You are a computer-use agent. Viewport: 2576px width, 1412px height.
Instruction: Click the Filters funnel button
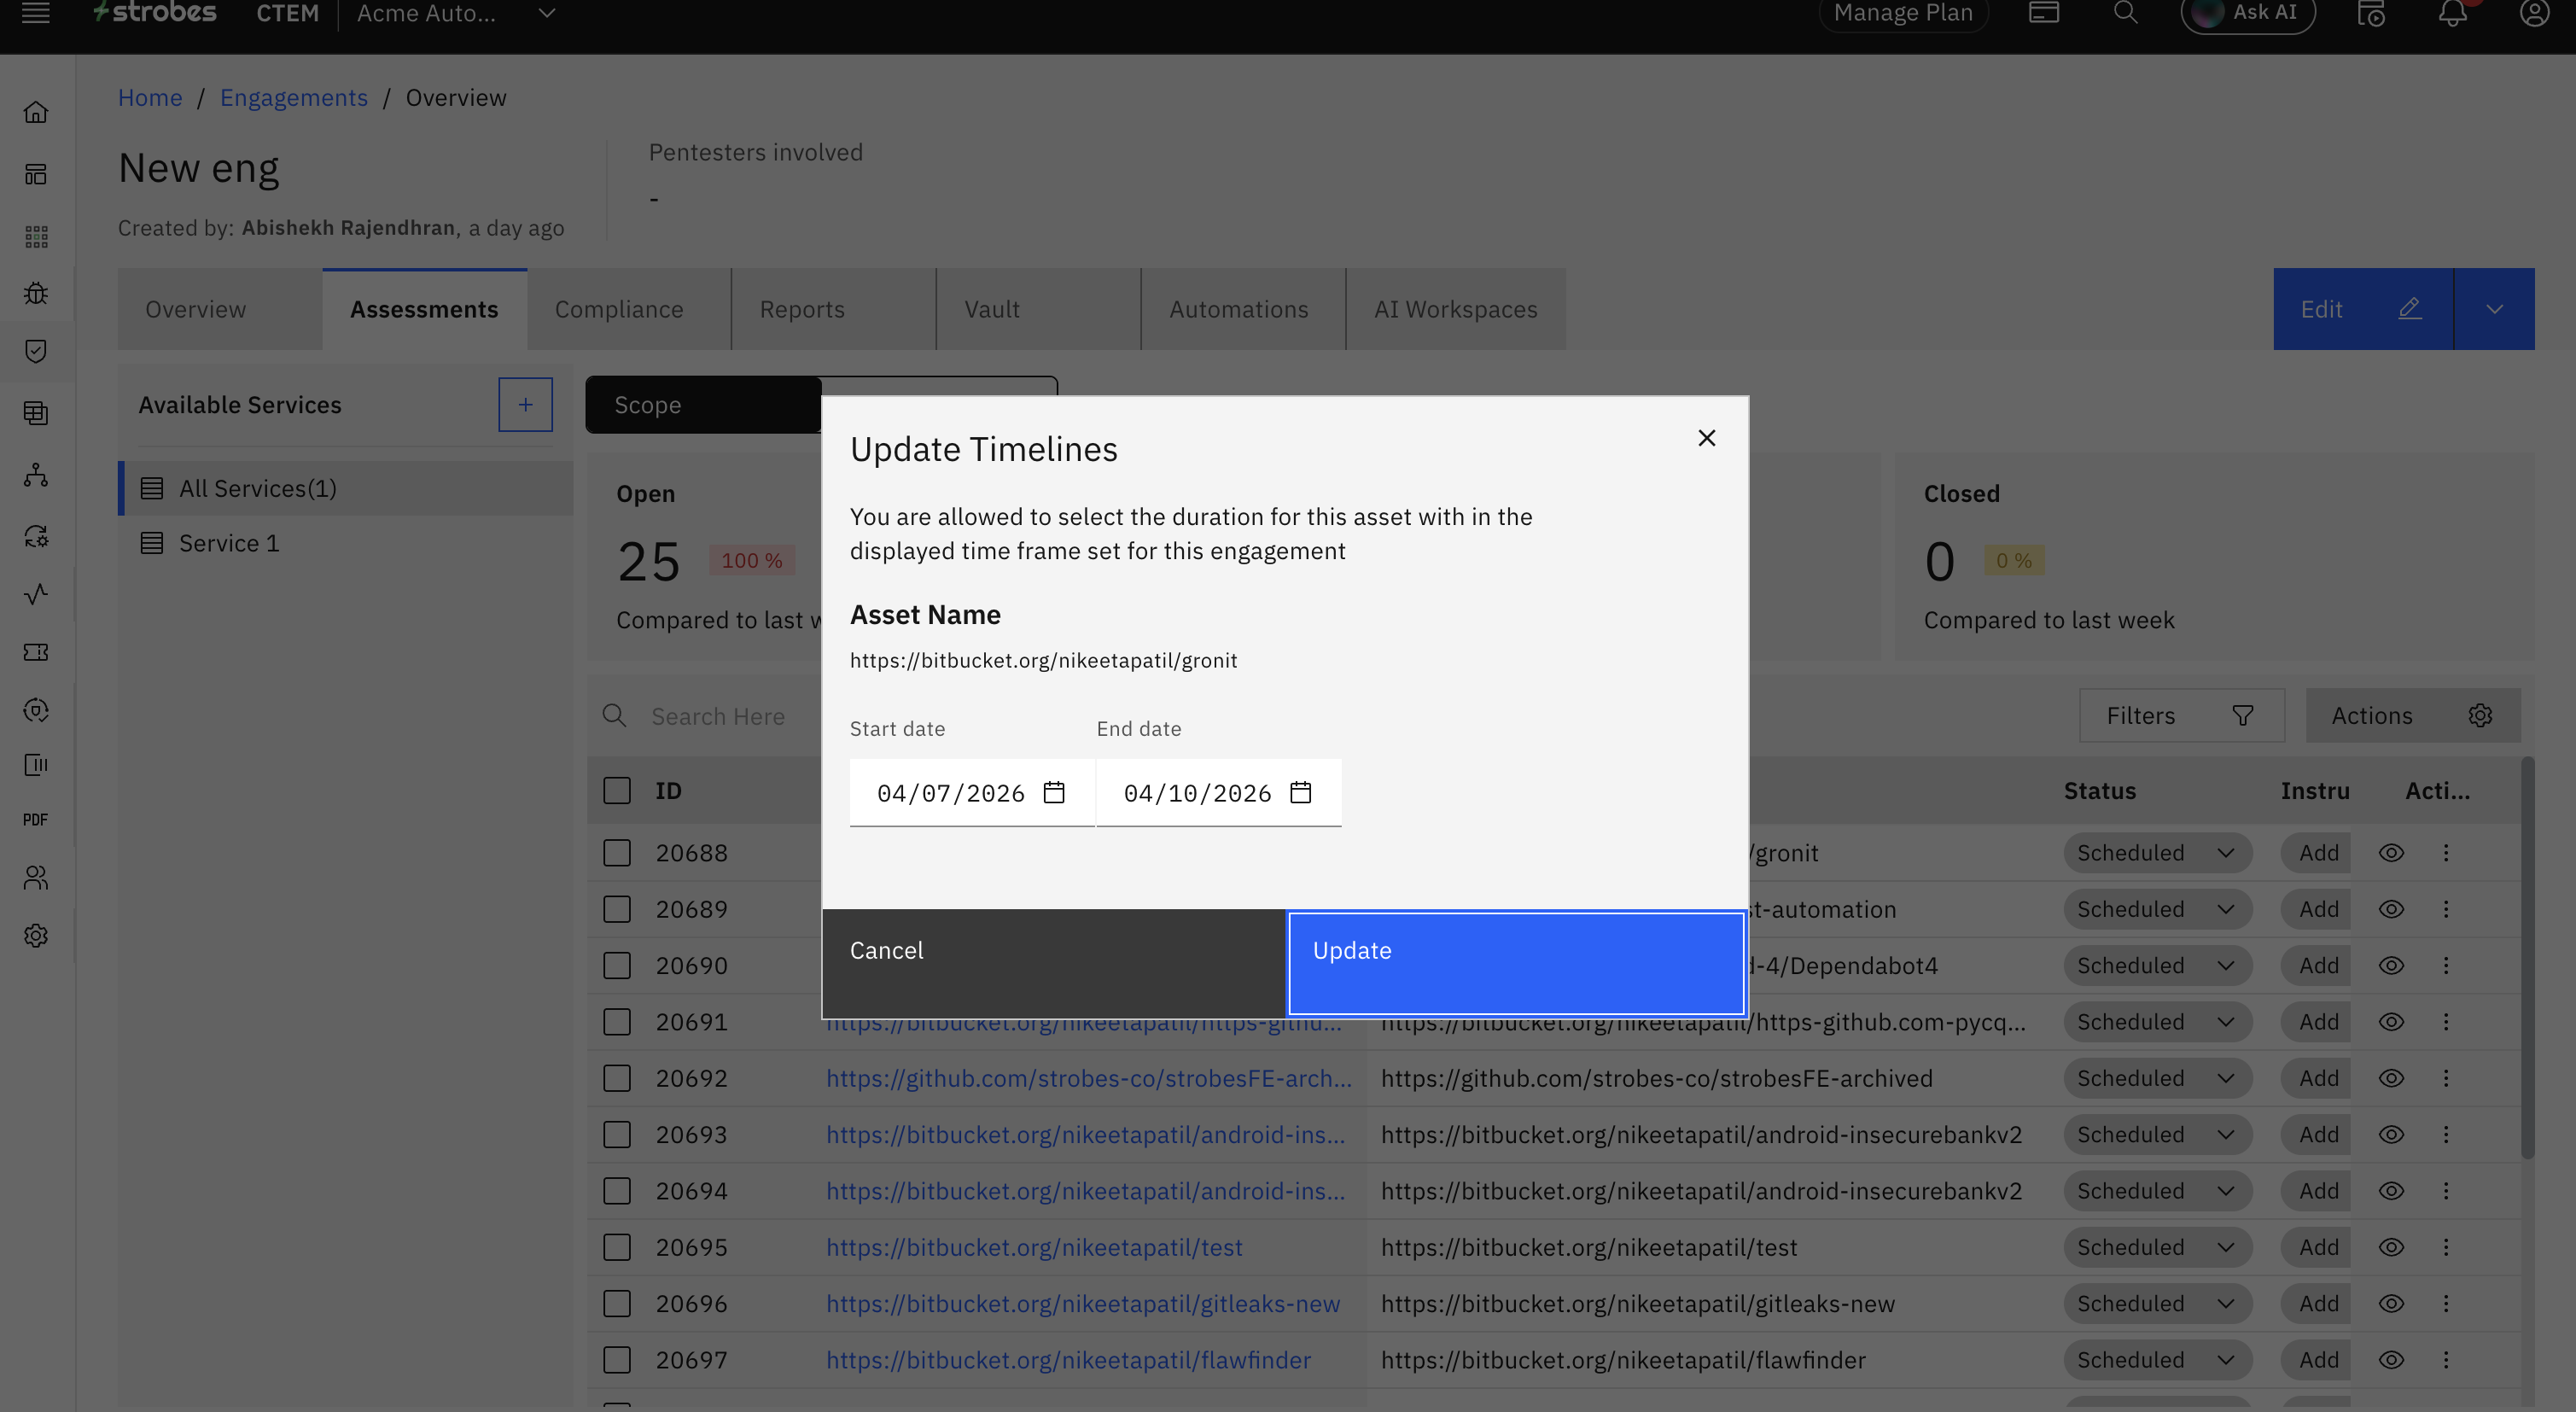(2181, 716)
